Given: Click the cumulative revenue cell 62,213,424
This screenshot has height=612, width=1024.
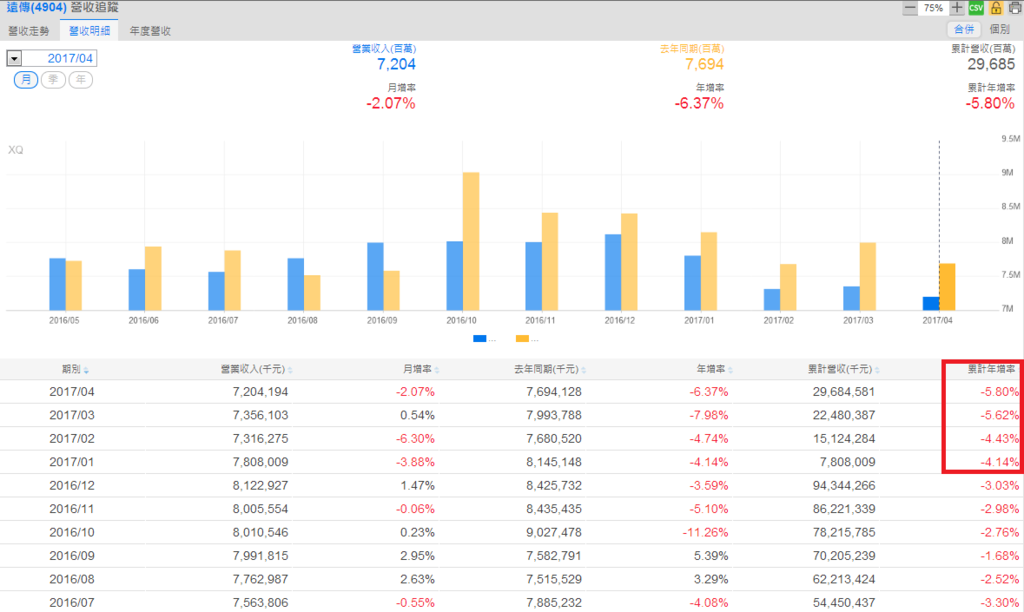Looking at the screenshot, I should tap(844, 579).
